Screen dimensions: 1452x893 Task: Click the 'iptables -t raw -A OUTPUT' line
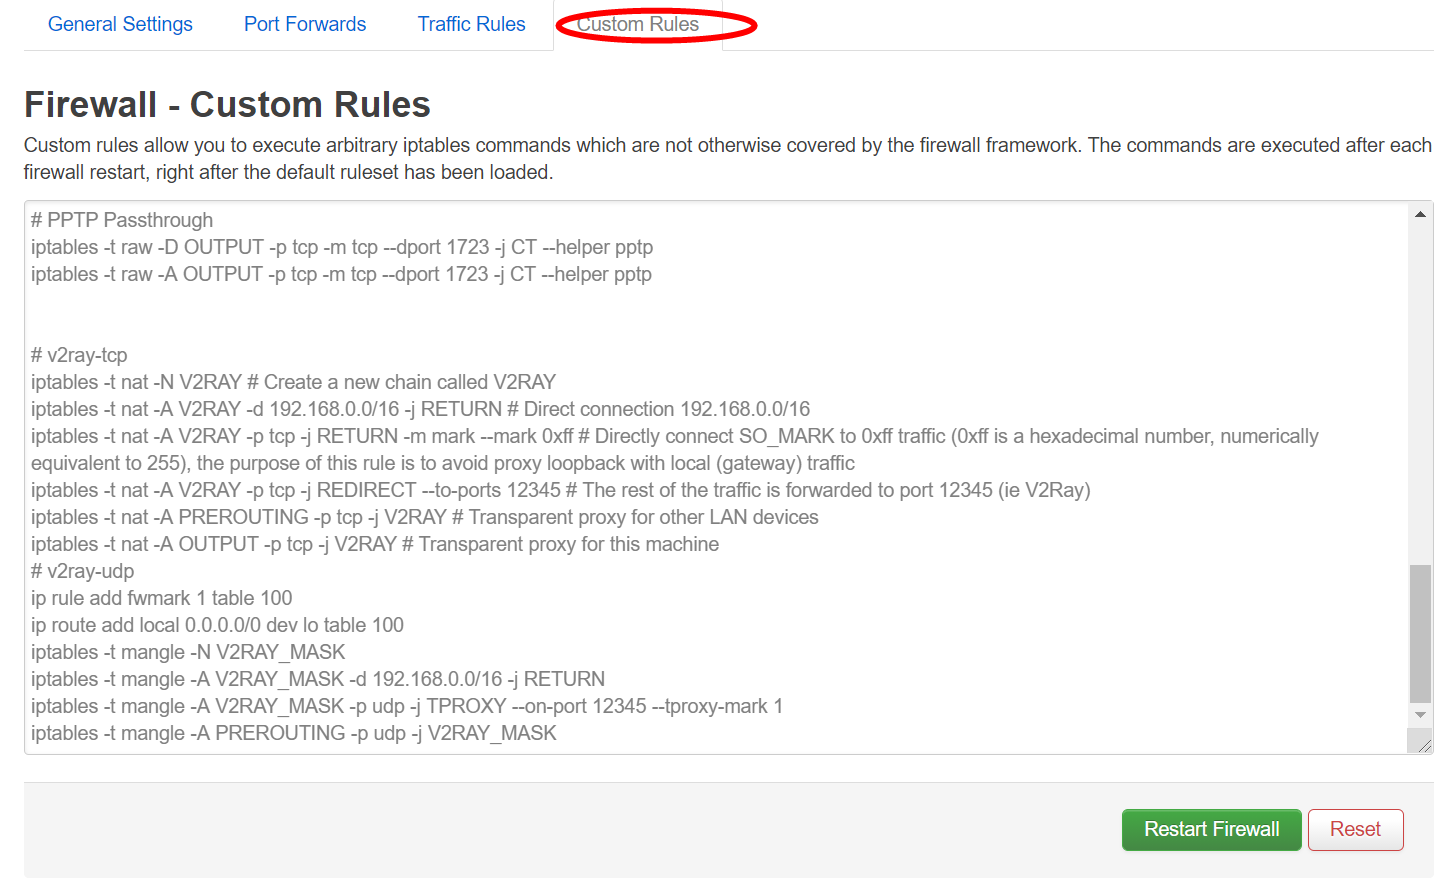pos(341,274)
